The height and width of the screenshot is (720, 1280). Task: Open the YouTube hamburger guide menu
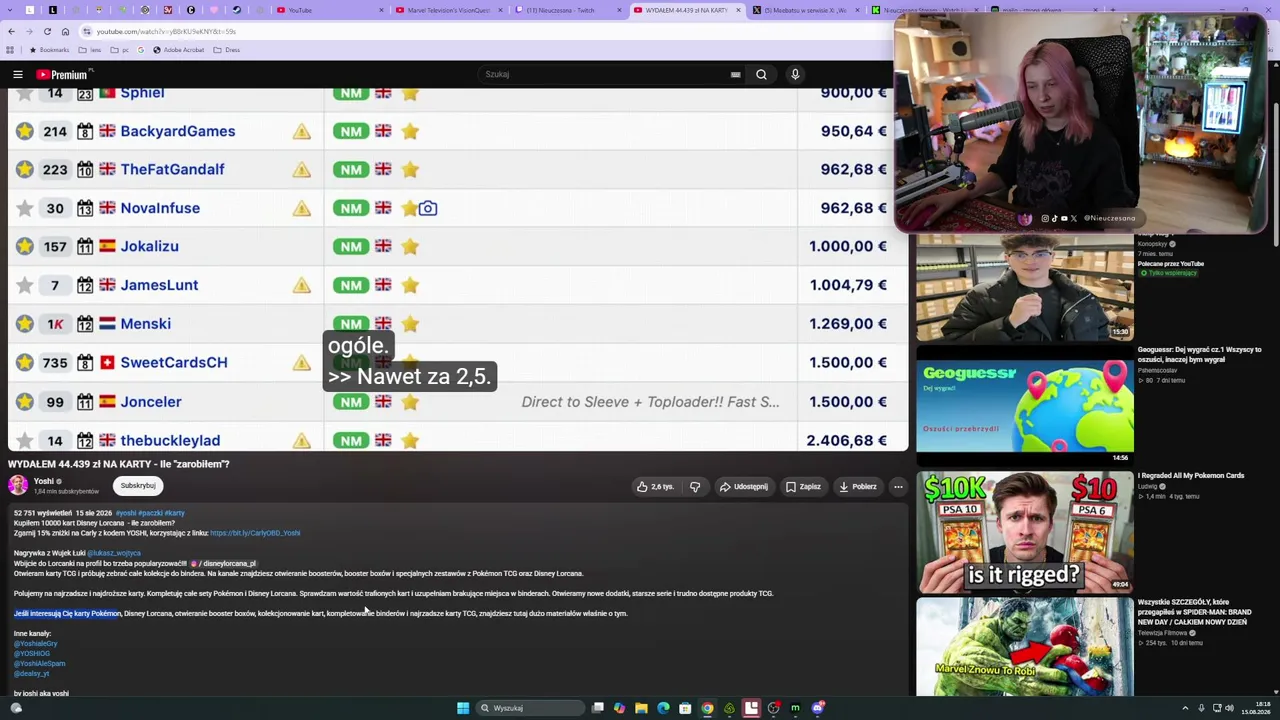pos(18,74)
